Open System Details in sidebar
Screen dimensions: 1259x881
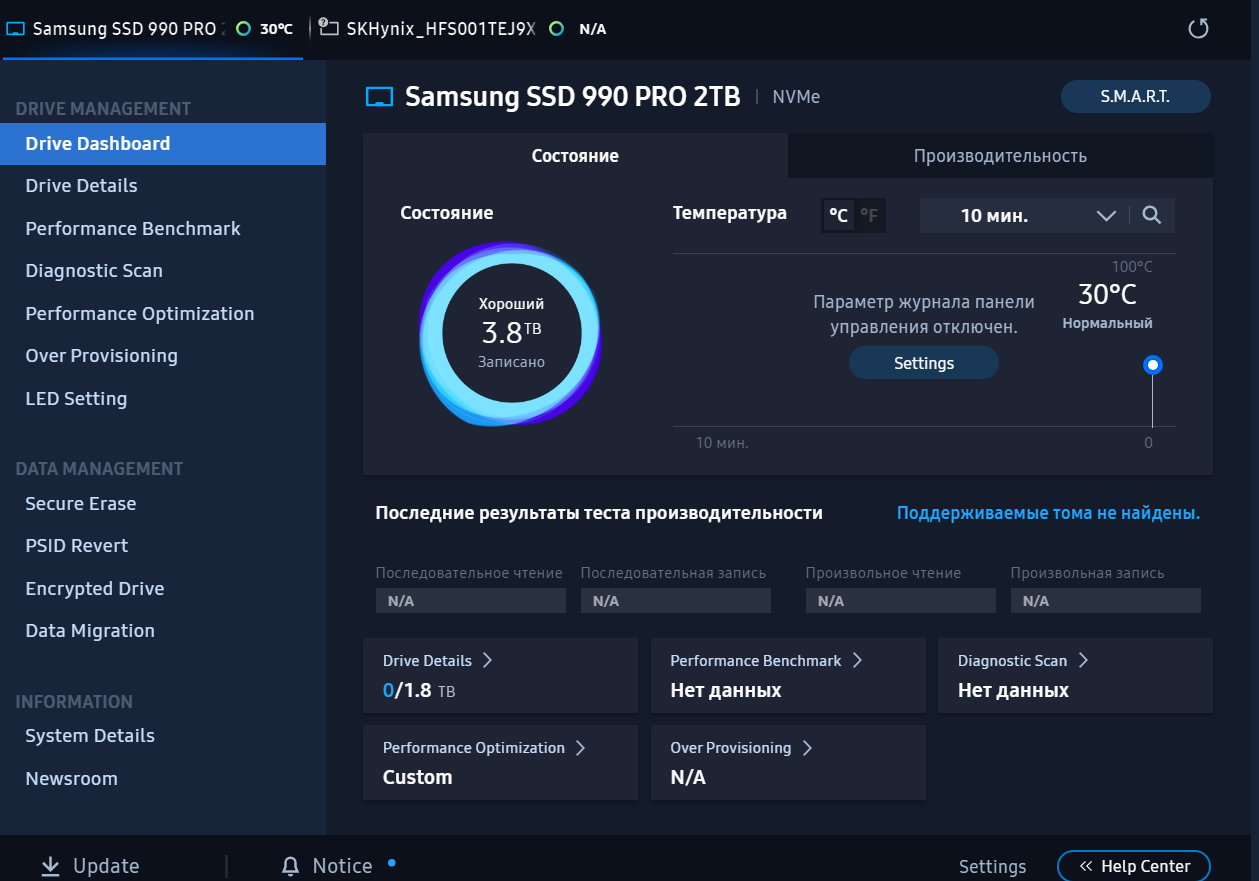click(163, 736)
